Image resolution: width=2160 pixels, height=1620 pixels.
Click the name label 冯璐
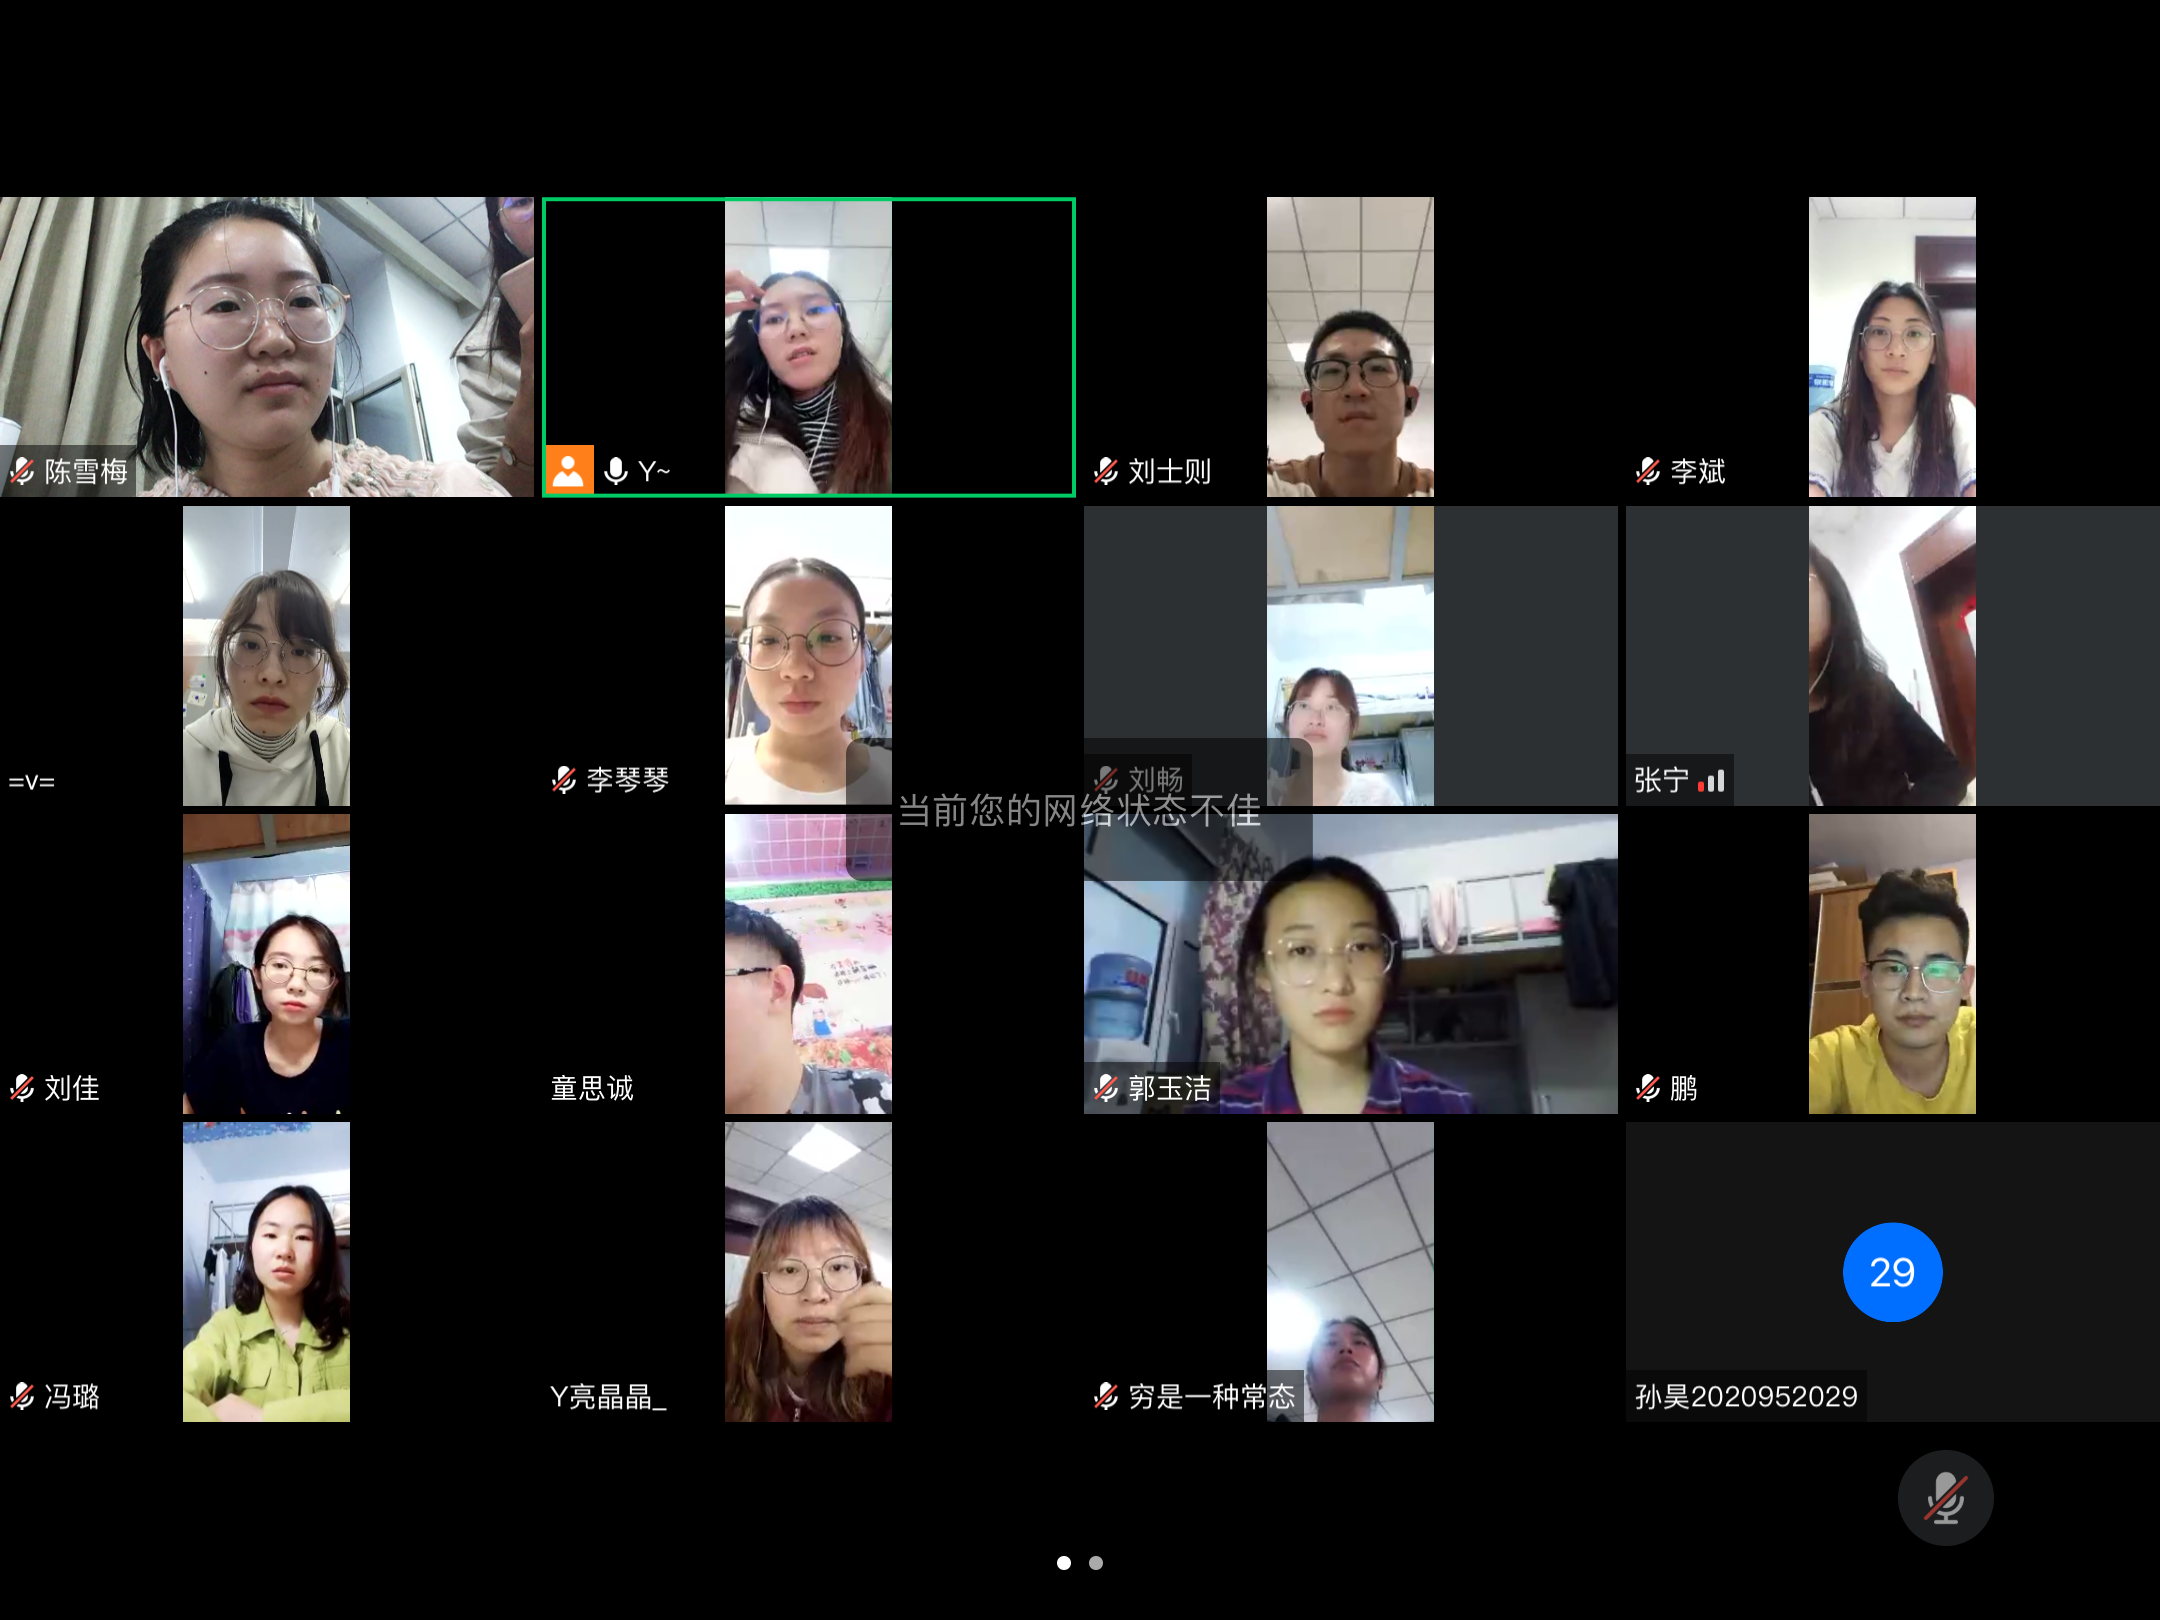click(72, 1396)
